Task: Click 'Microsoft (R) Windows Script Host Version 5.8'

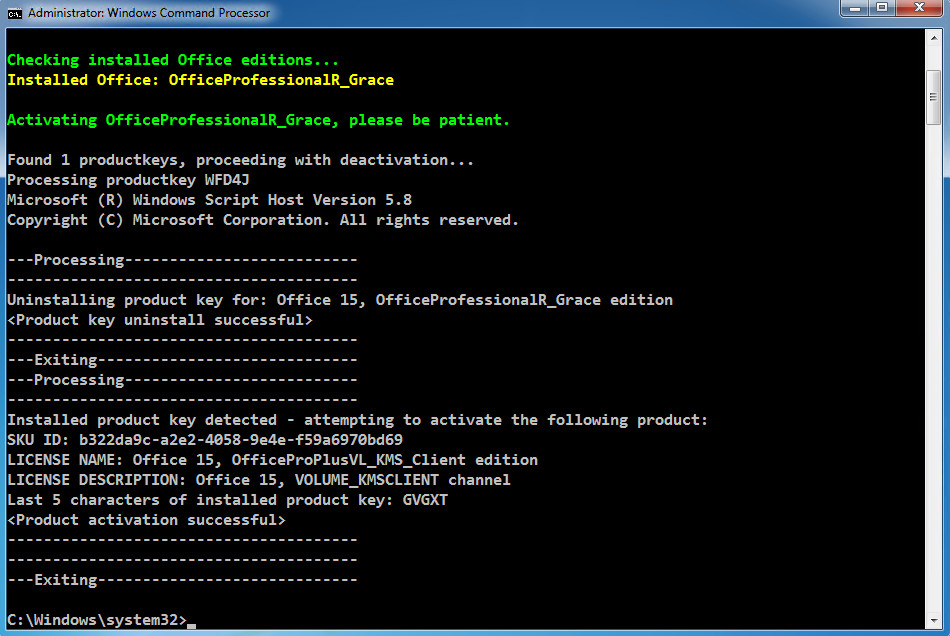Action: (210, 200)
